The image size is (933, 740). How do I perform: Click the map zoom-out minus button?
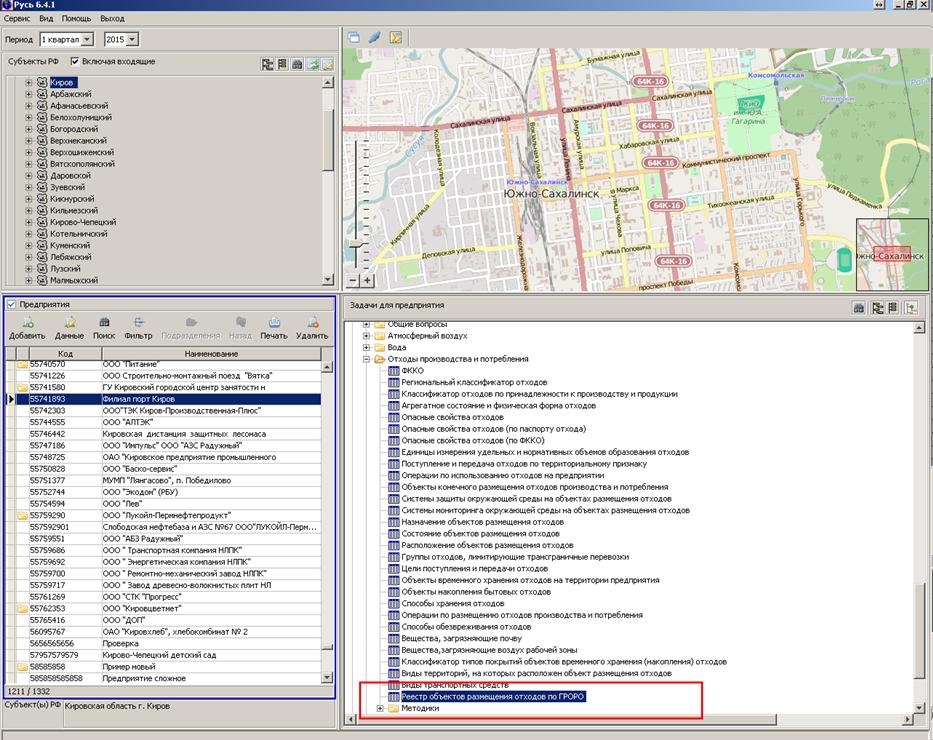coord(352,281)
